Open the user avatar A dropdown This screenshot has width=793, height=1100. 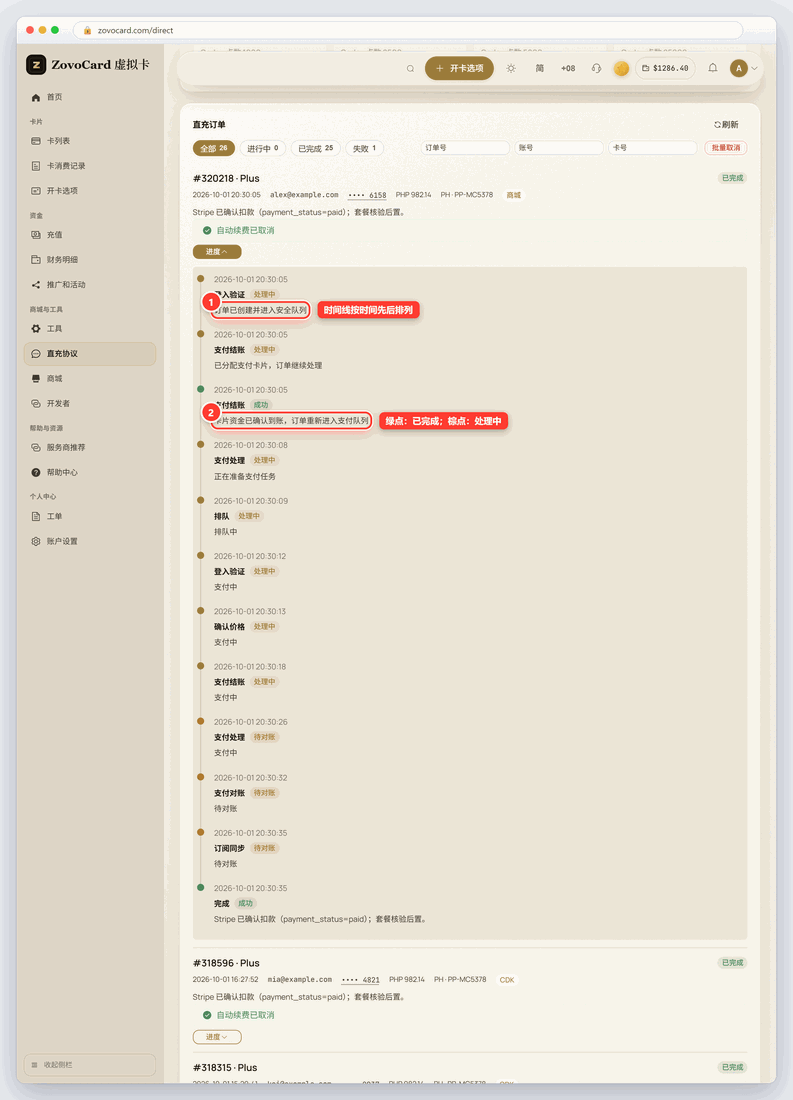[743, 68]
